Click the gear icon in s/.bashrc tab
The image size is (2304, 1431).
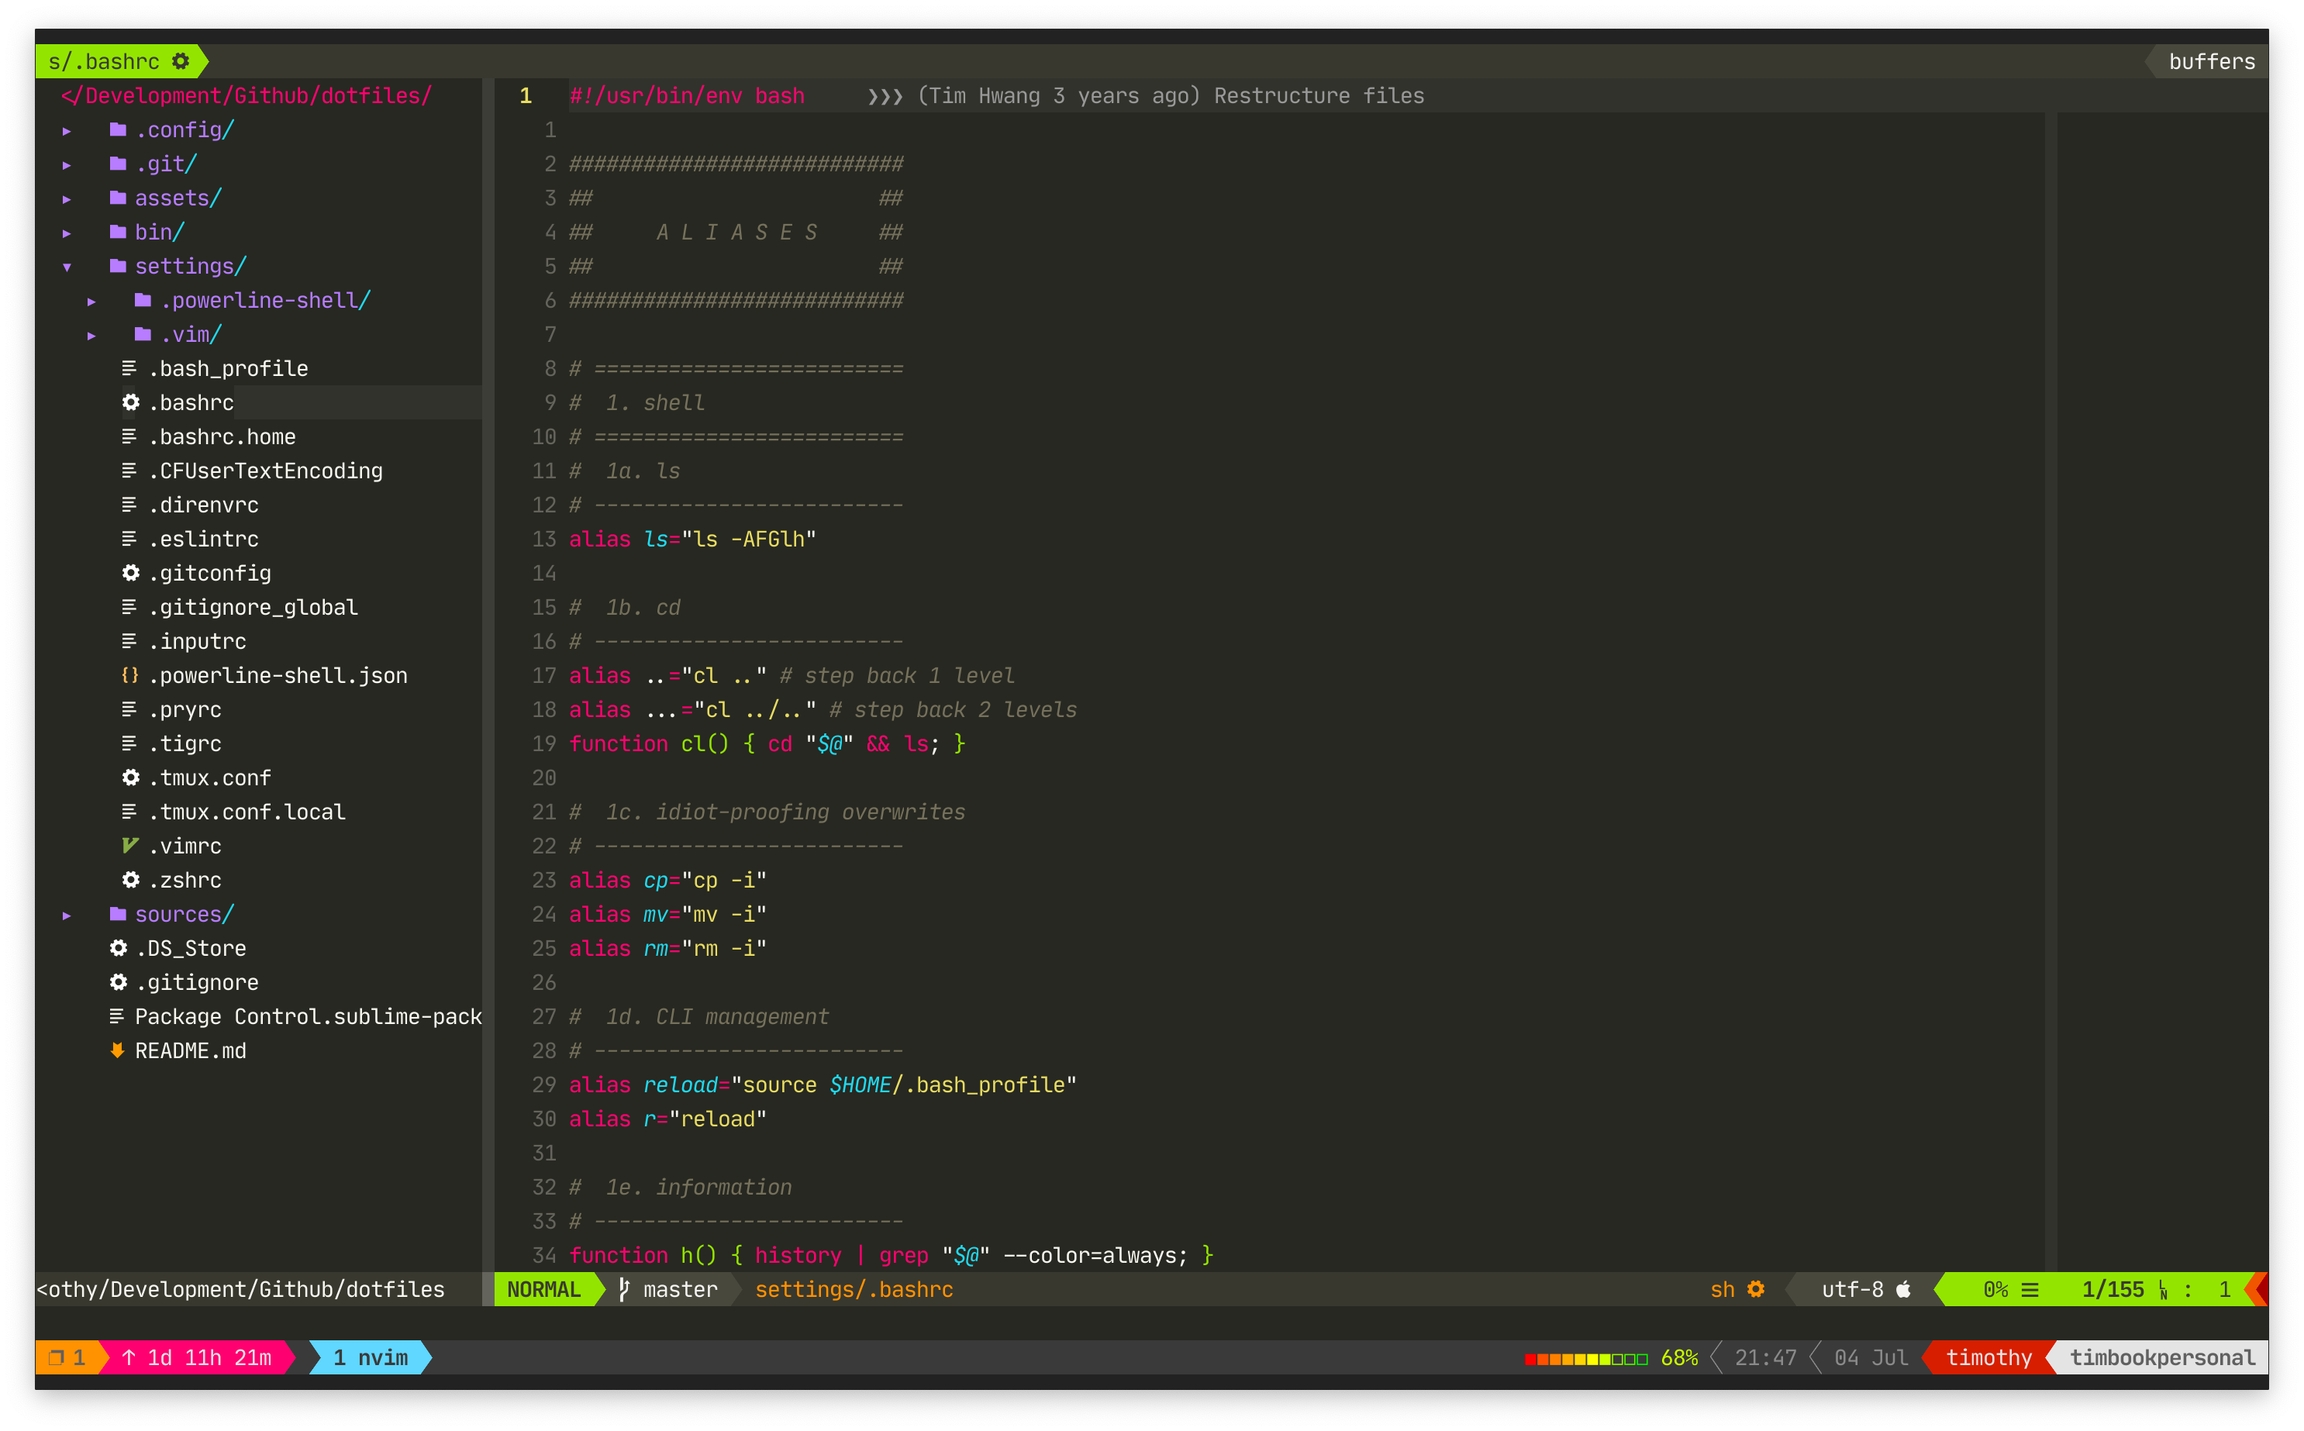[181, 61]
